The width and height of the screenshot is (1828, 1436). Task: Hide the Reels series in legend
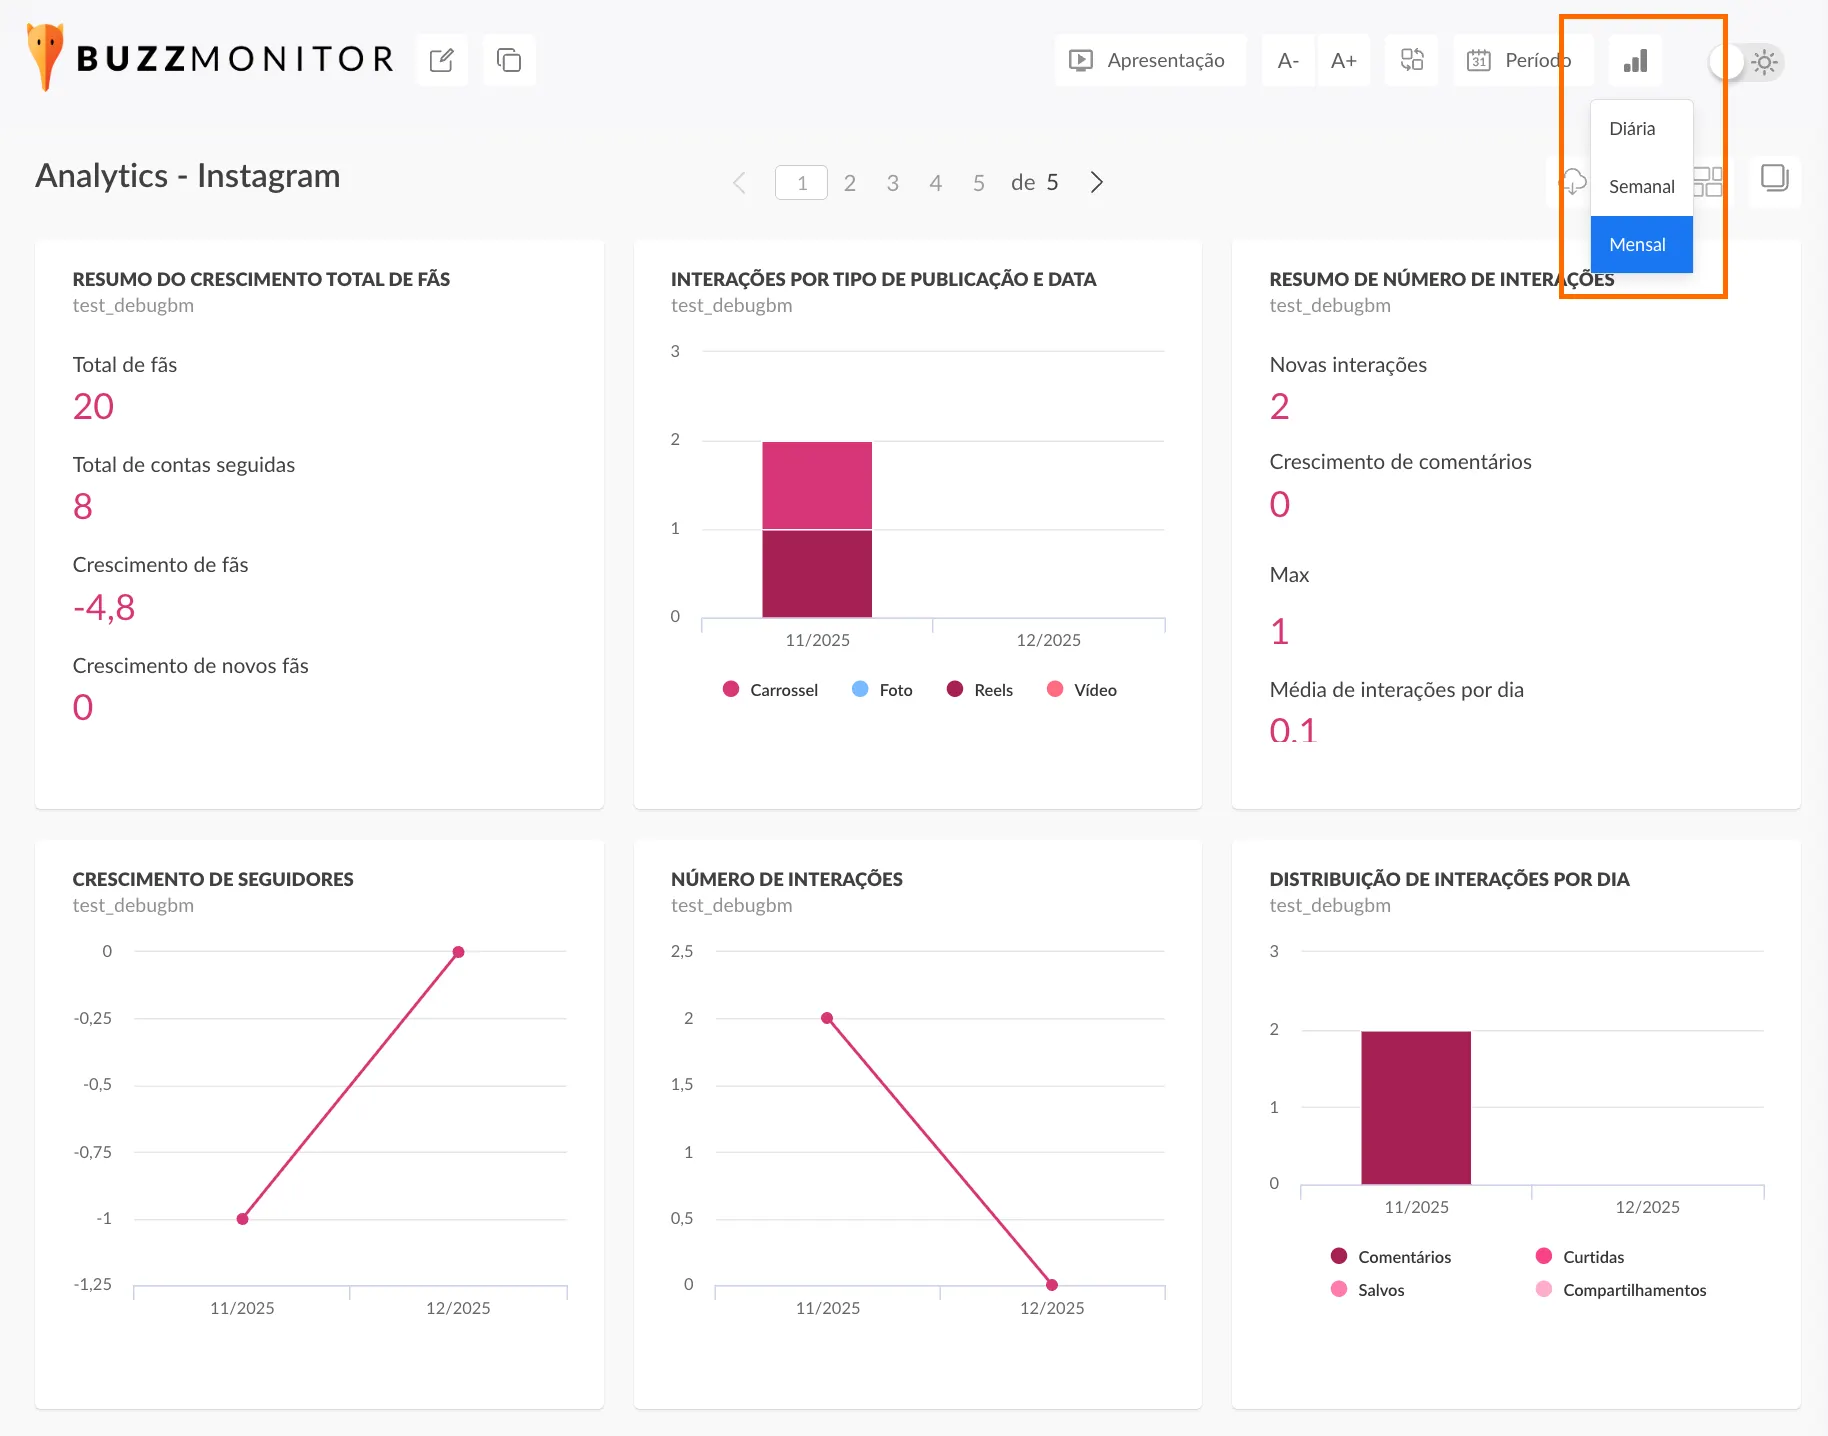(980, 690)
